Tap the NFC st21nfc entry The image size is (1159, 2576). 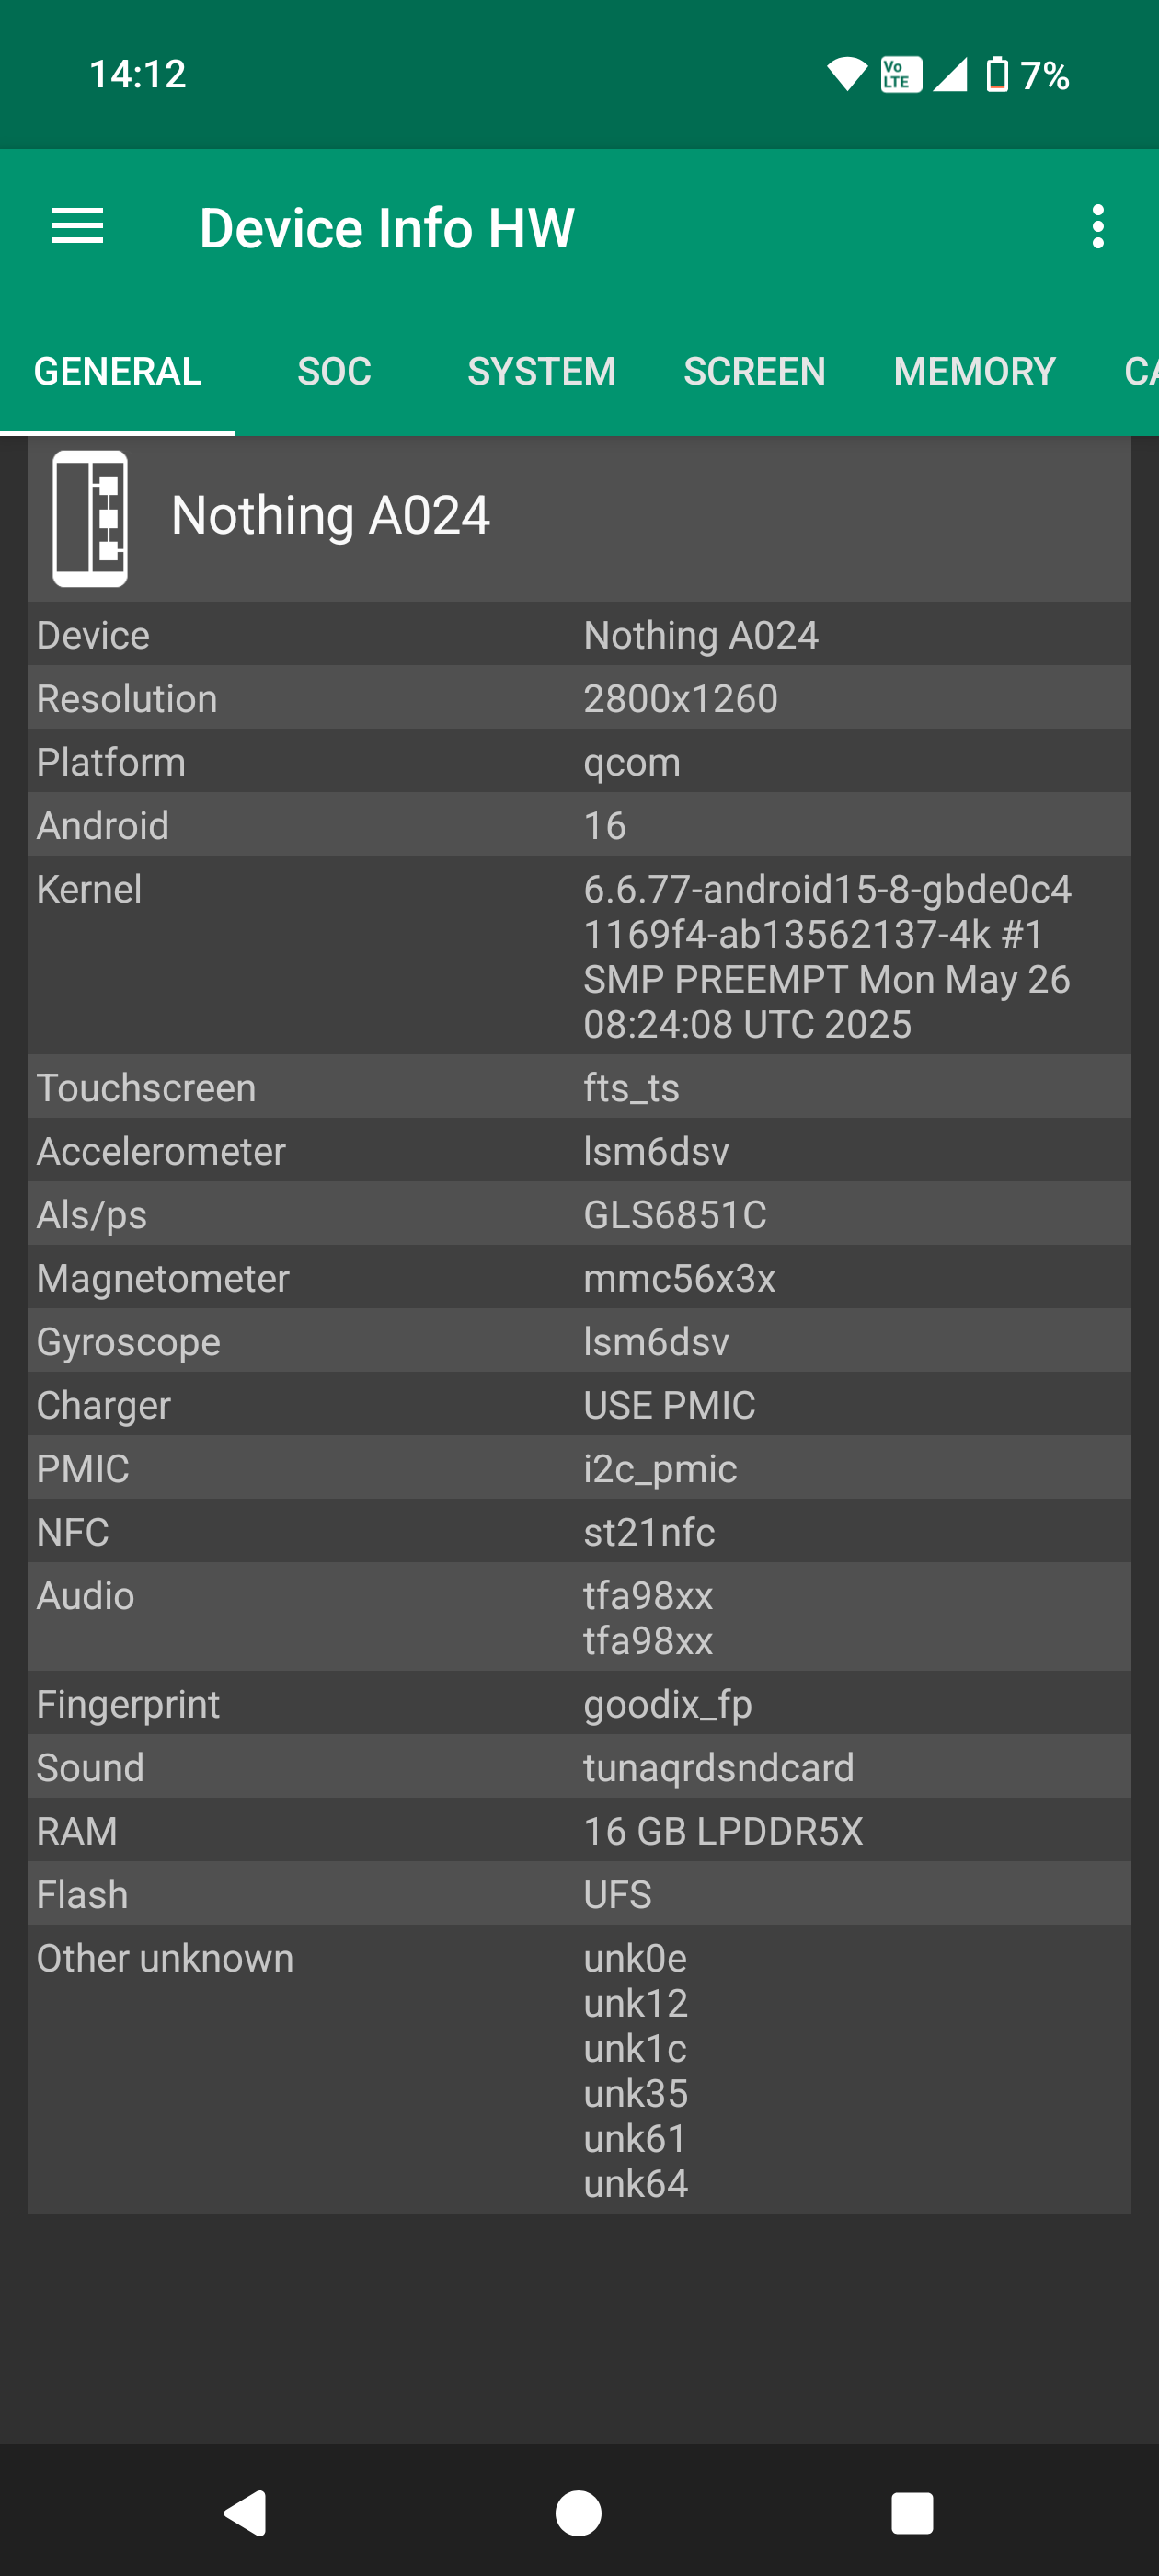pos(579,1531)
